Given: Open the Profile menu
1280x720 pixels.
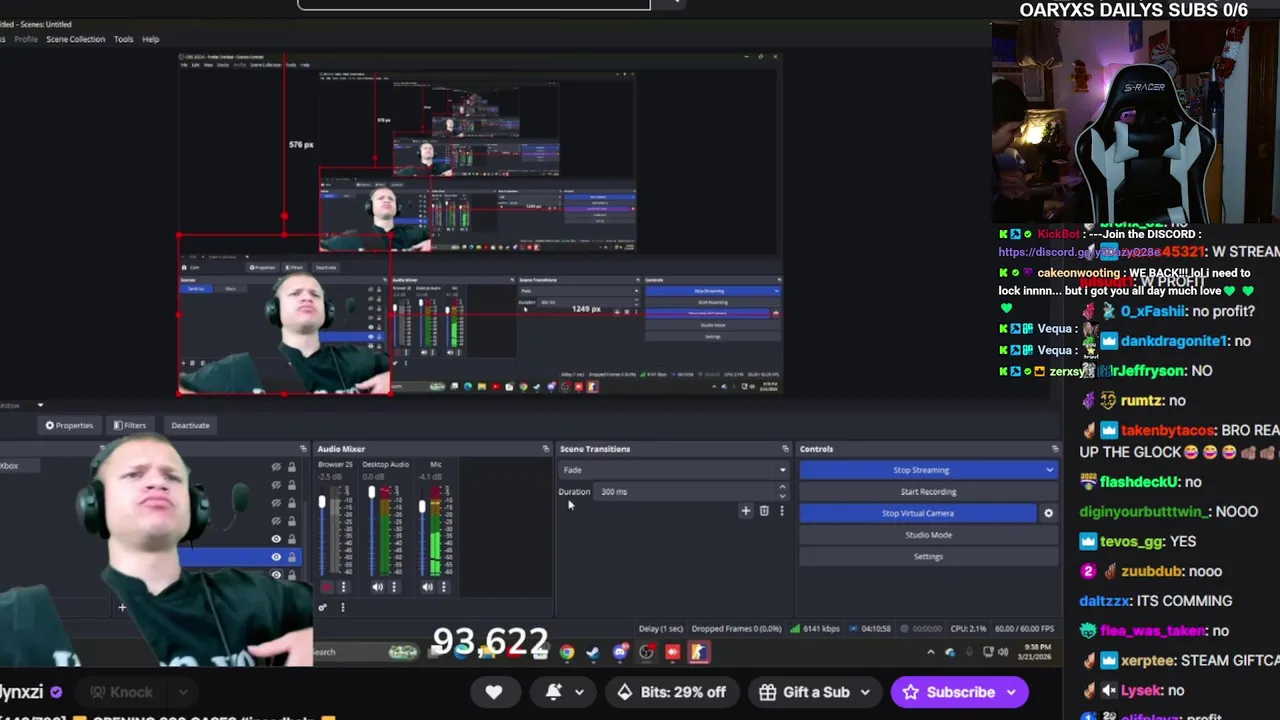Looking at the screenshot, I should (x=26, y=39).
